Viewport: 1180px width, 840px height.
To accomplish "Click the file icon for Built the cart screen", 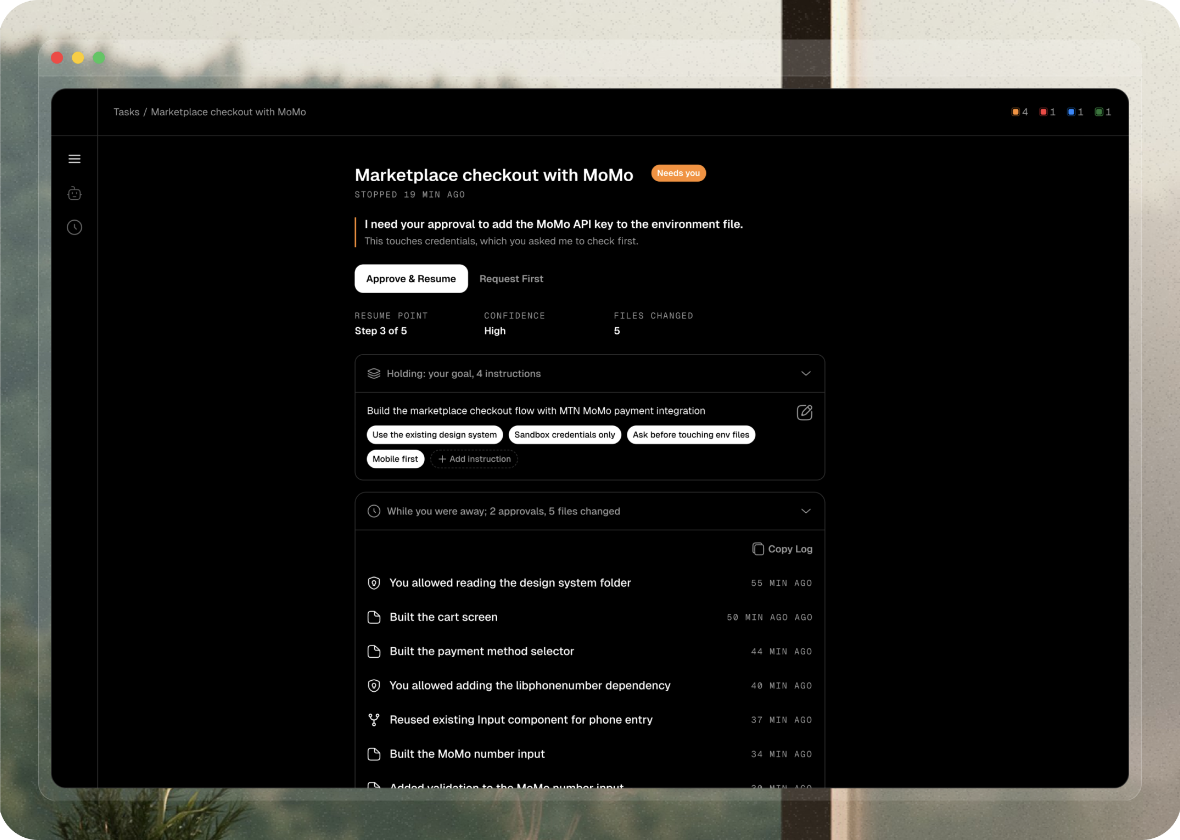I will pyautogui.click(x=374, y=617).
